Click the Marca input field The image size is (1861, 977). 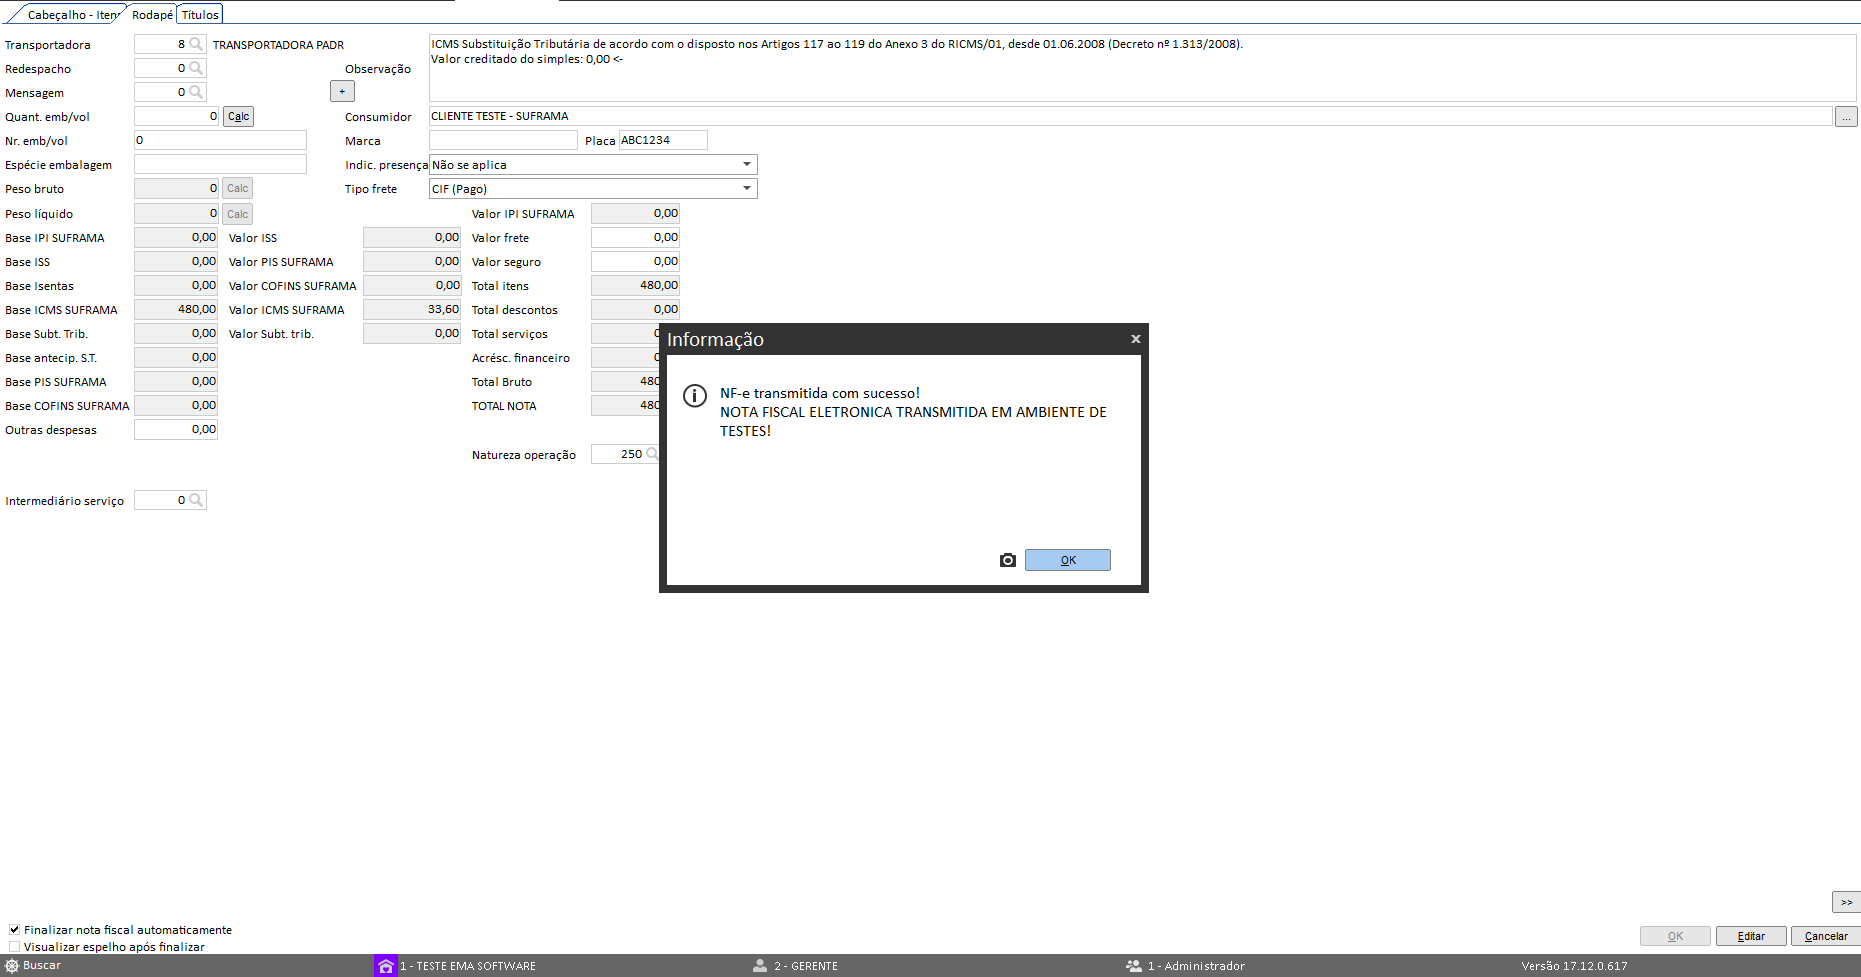(x=503, y=141)
